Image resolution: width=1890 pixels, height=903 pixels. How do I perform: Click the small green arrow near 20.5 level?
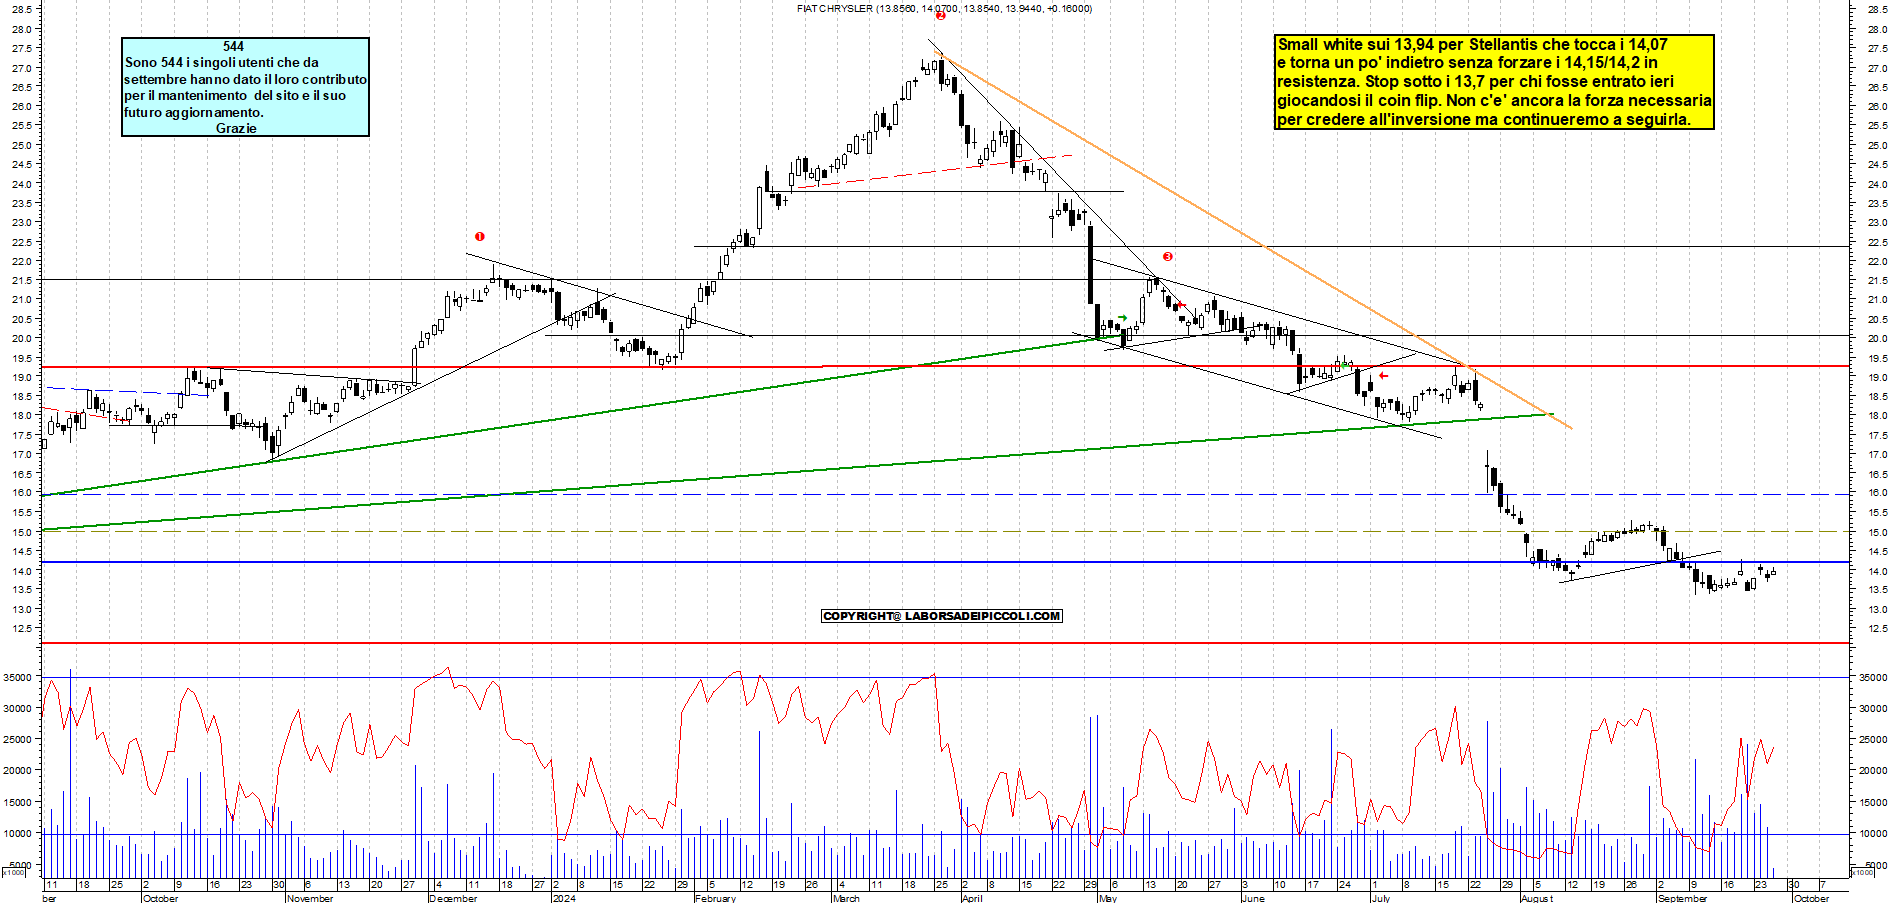(x=1122, y=318)
